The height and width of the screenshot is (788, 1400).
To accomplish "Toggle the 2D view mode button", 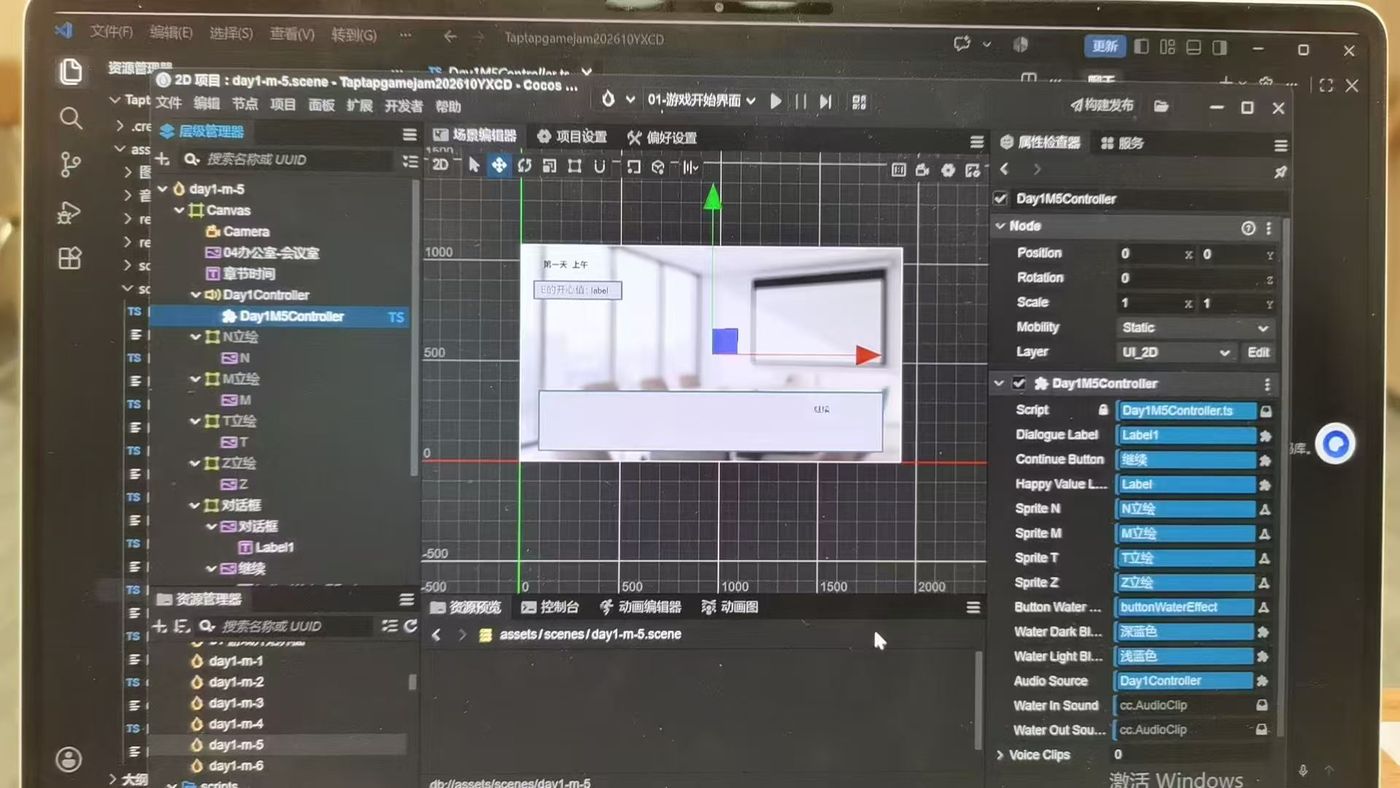I will (x=440, y=165).
